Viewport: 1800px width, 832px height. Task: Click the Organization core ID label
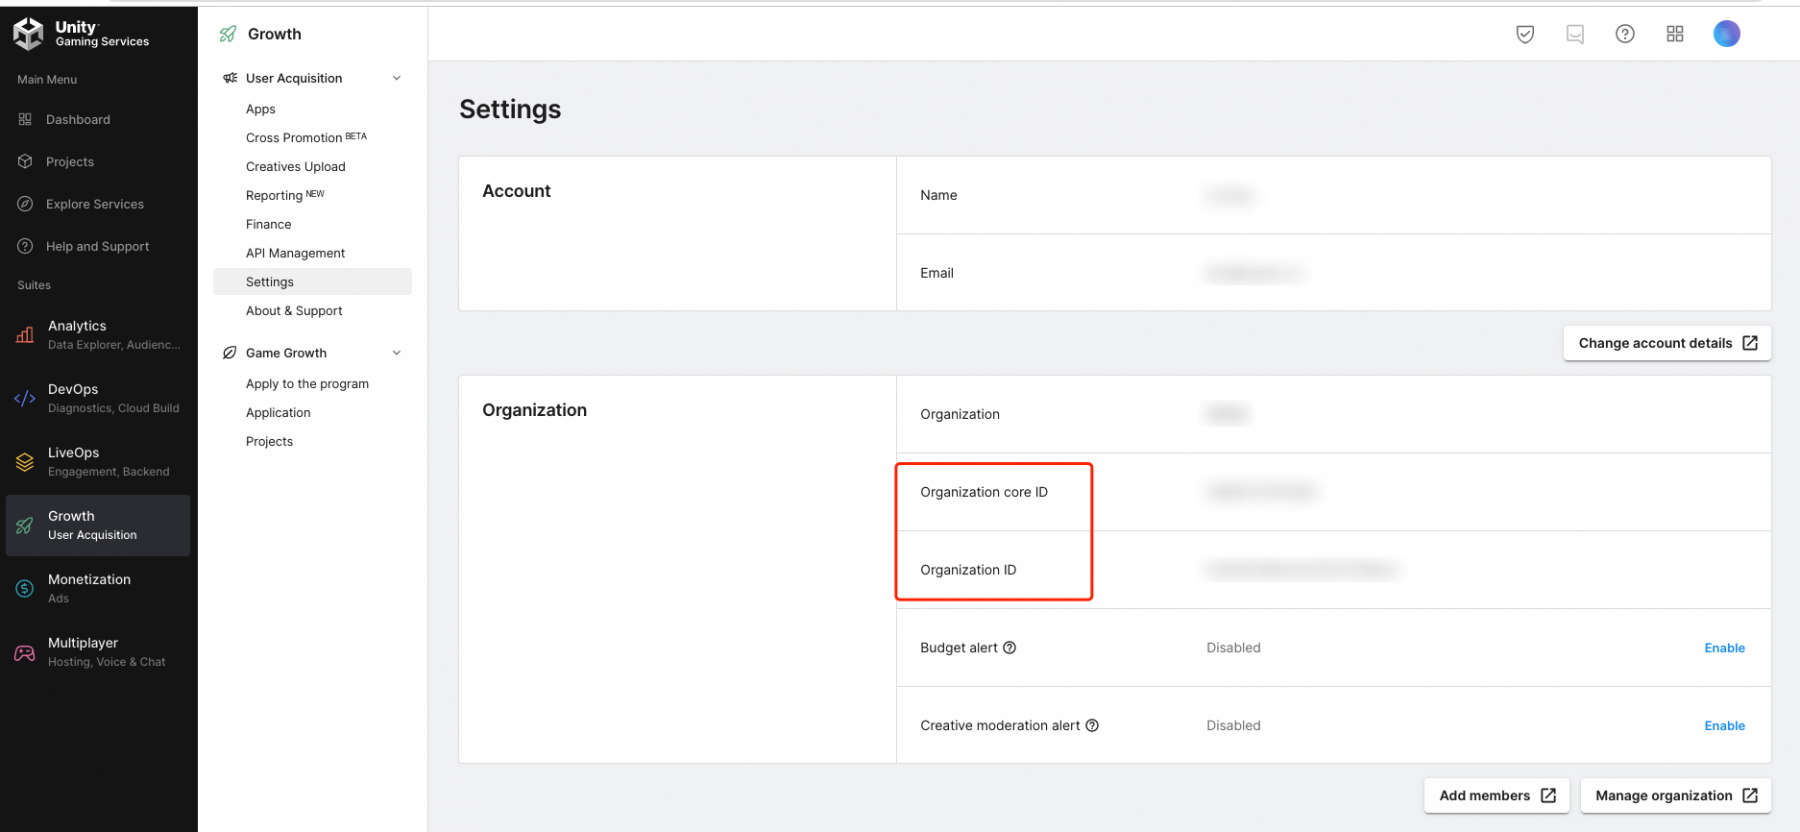point(984,492)
